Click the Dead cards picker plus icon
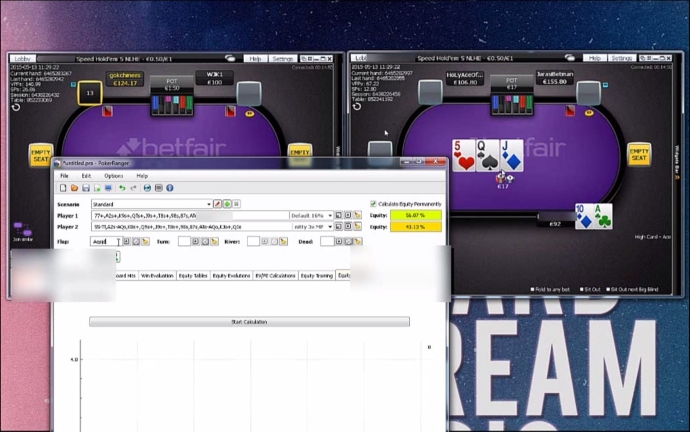690x432 pixels. click(x=339, y=242)
